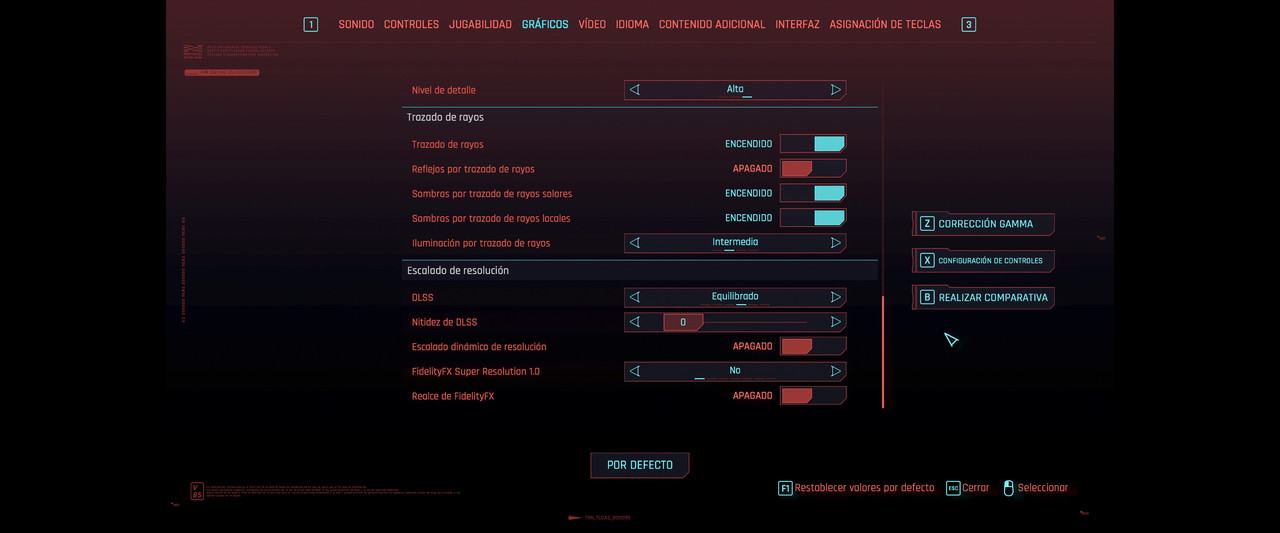Click the F1 key icon
The height and width of the screenshot is (533, 1280).
click(785, 488)
